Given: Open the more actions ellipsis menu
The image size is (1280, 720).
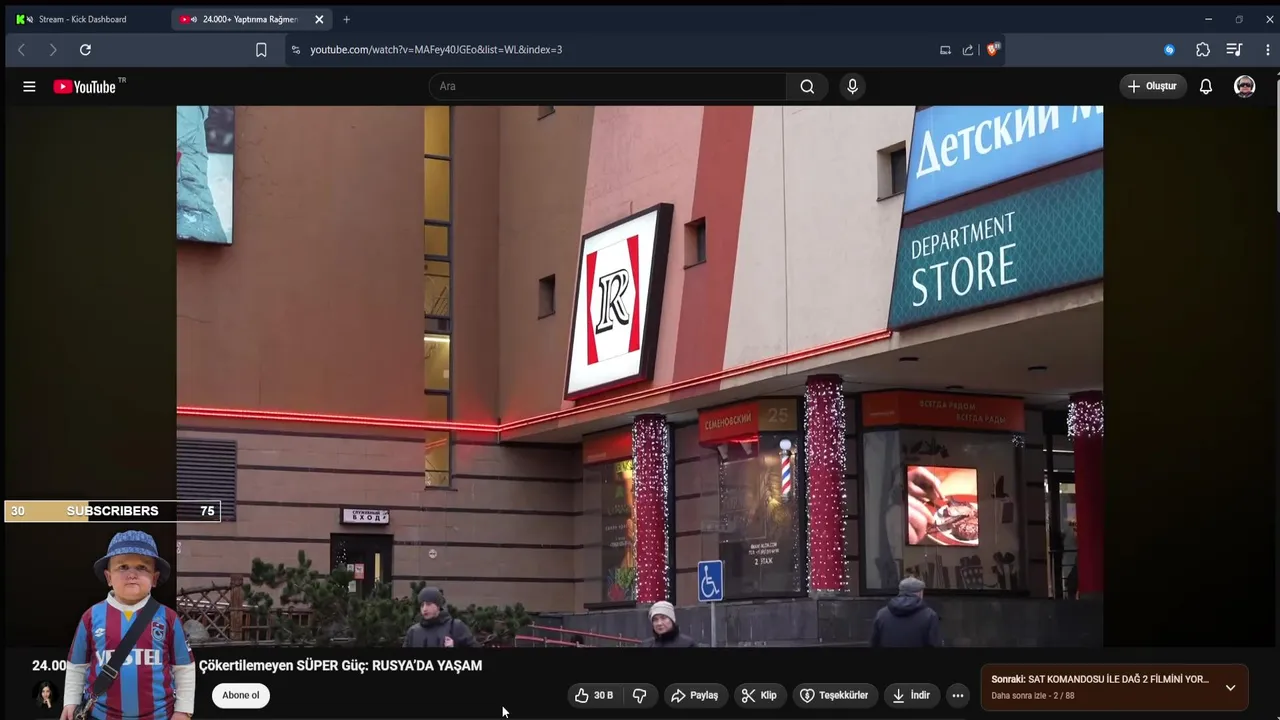Looking at the screenshot, I should tap(958, 695).
